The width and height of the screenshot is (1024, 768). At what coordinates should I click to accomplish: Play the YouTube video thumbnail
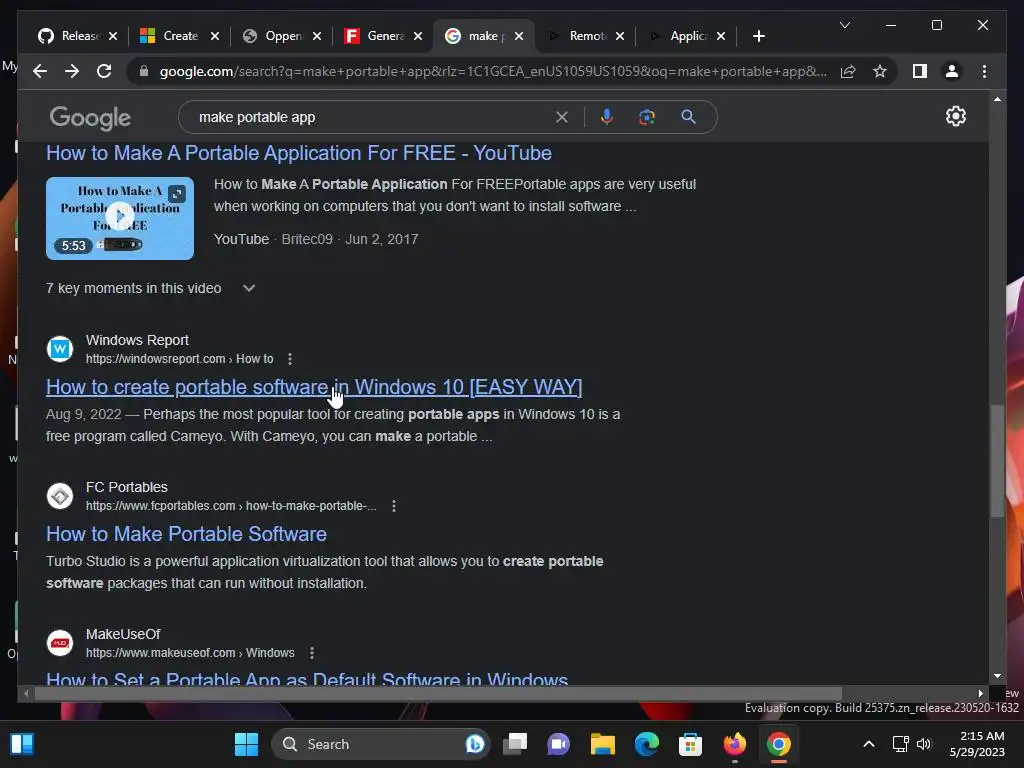click(x=120, y=217)
